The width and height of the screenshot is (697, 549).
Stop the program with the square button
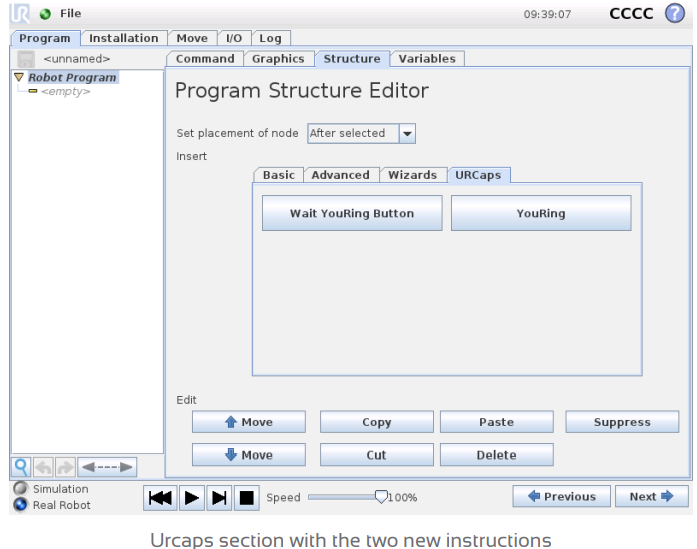247,498
